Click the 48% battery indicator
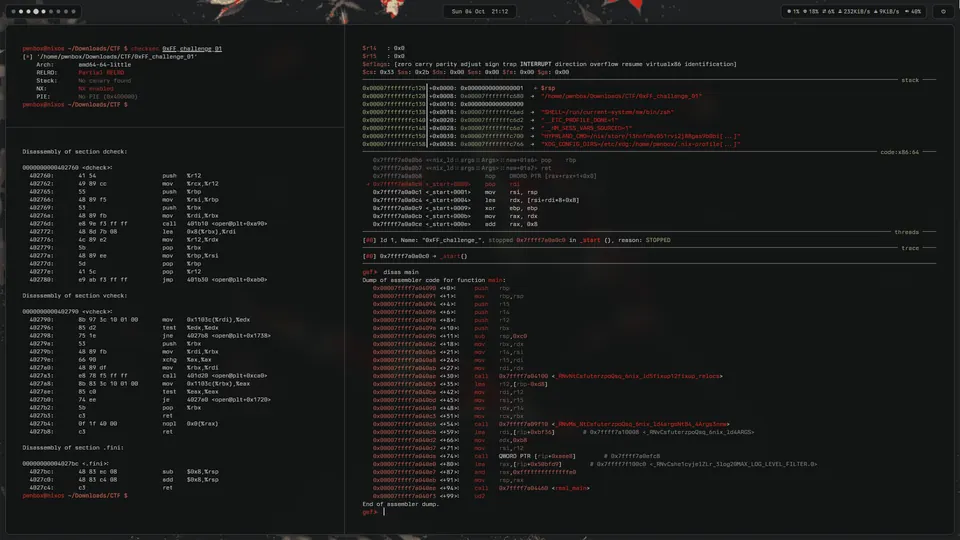The image size is (960, 540). point(913,11)
